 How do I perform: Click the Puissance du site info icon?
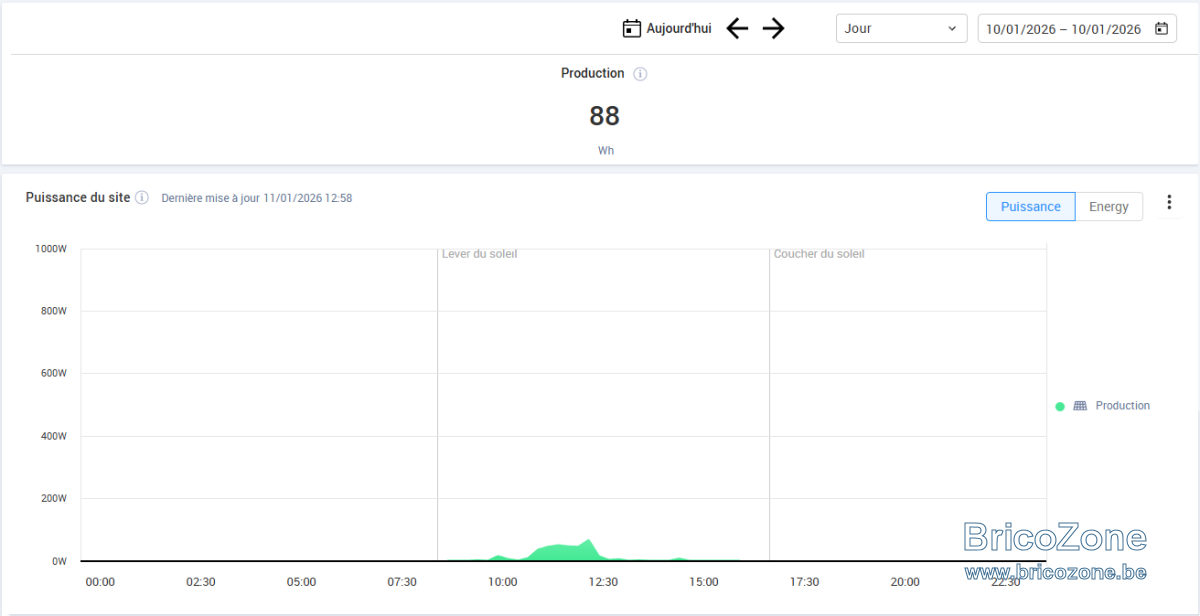click(142, 198)
